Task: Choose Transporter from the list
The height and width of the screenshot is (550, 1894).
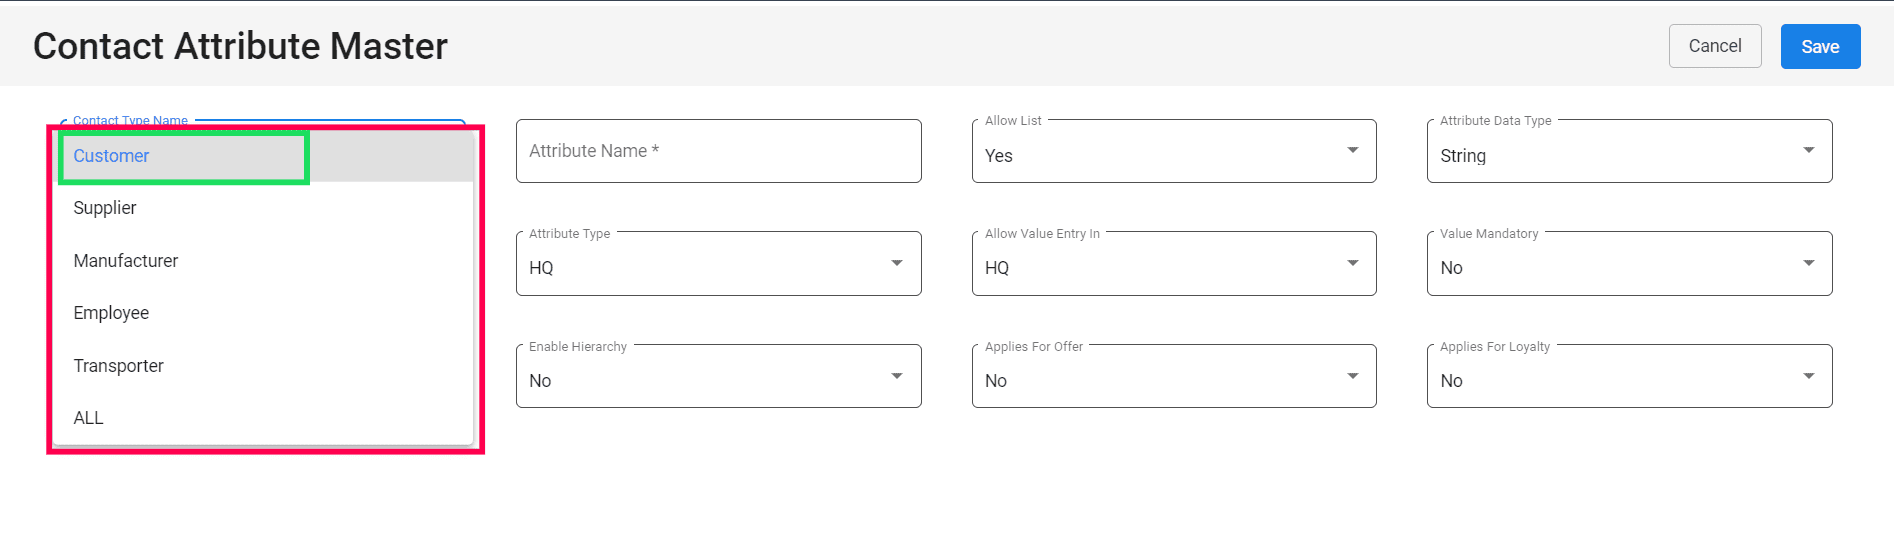Action: click(119, 366)
